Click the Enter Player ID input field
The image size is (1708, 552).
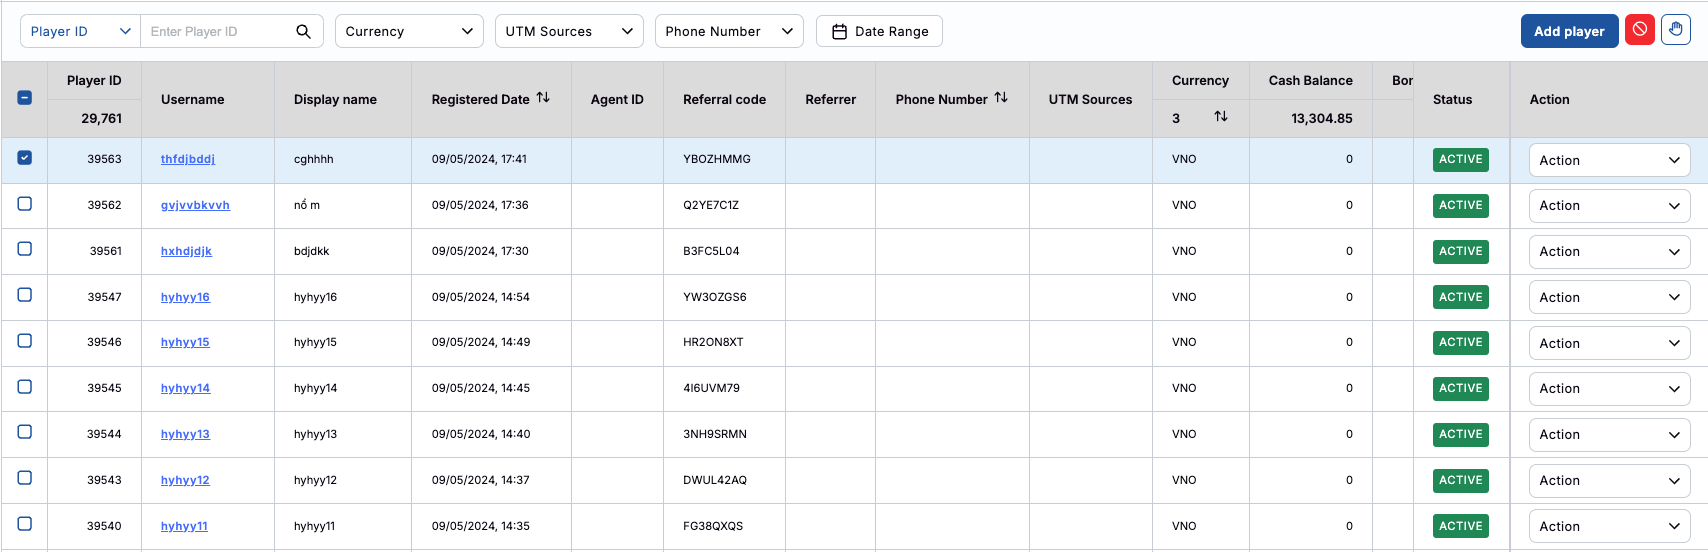pyautogui.click(x=215, y=31)
